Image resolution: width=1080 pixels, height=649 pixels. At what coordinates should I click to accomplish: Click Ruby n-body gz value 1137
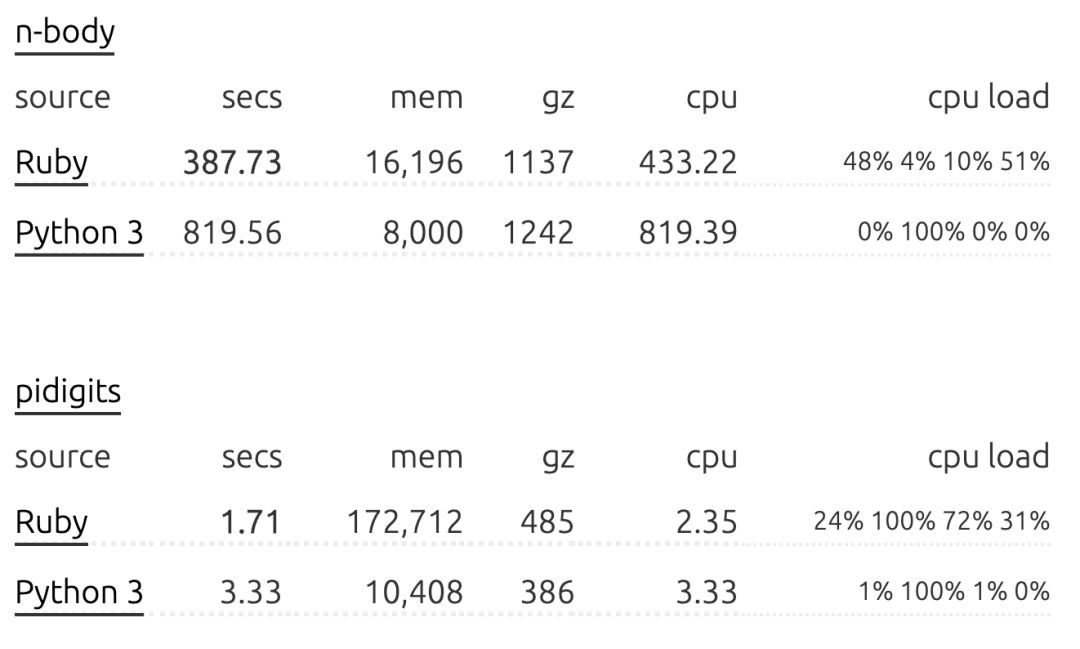point(539,163)
